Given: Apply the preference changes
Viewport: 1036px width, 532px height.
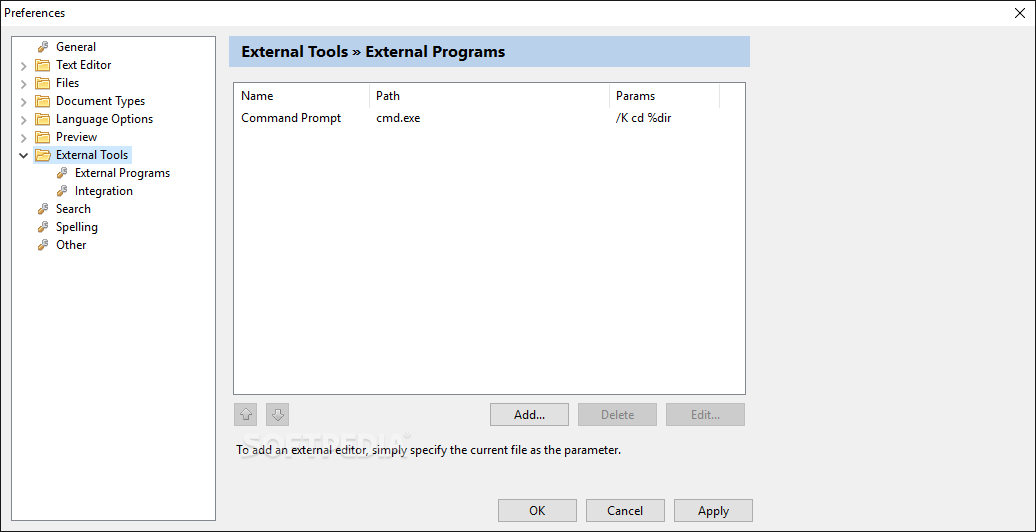Looking at the screenshot, I should click(713, 511).
